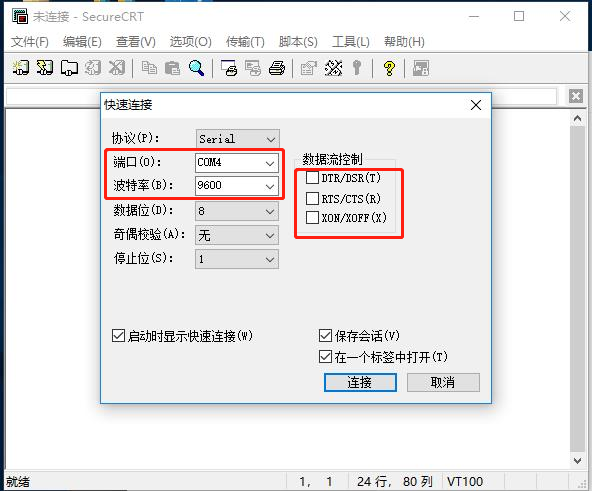Screen dimensions: 592x491
Task: Enable the RTS/CTS flow control checkbox
Action: click(312, 198)
